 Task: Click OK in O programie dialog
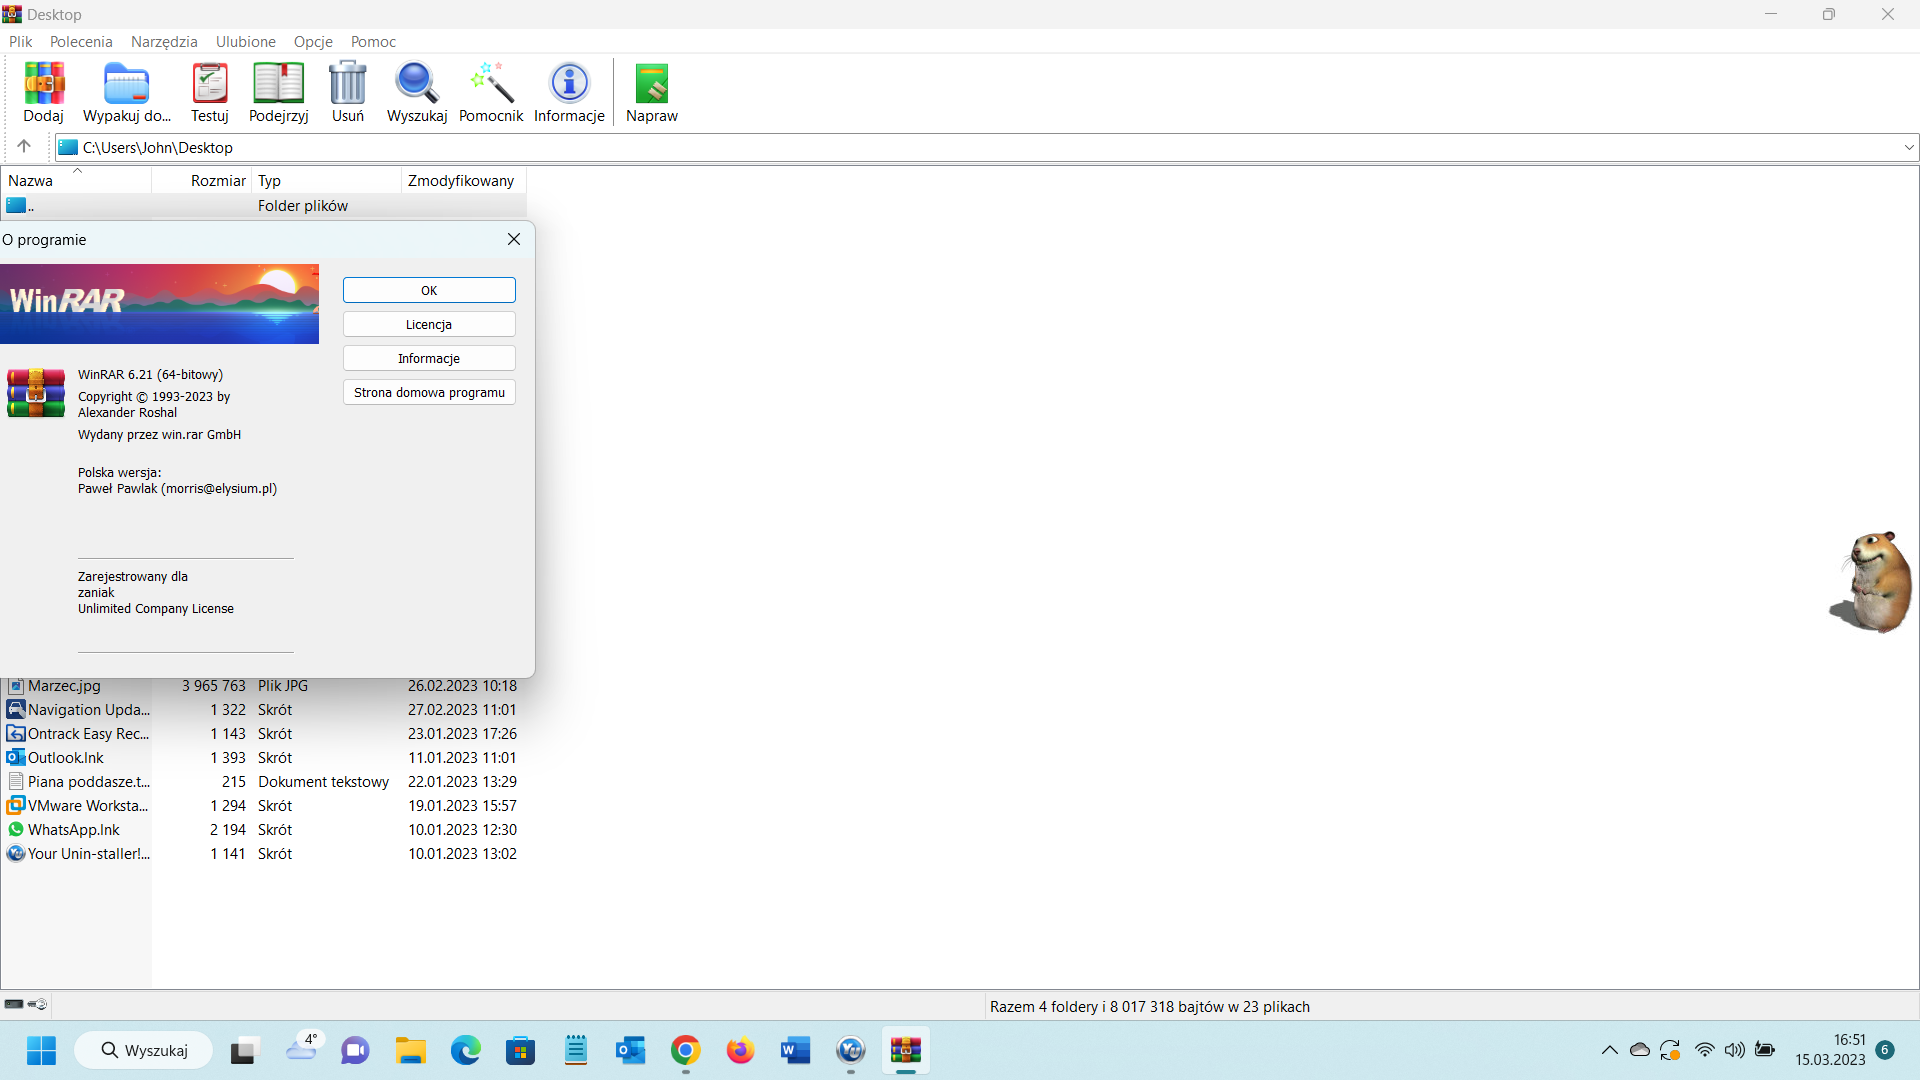click(x=429, y=290)
